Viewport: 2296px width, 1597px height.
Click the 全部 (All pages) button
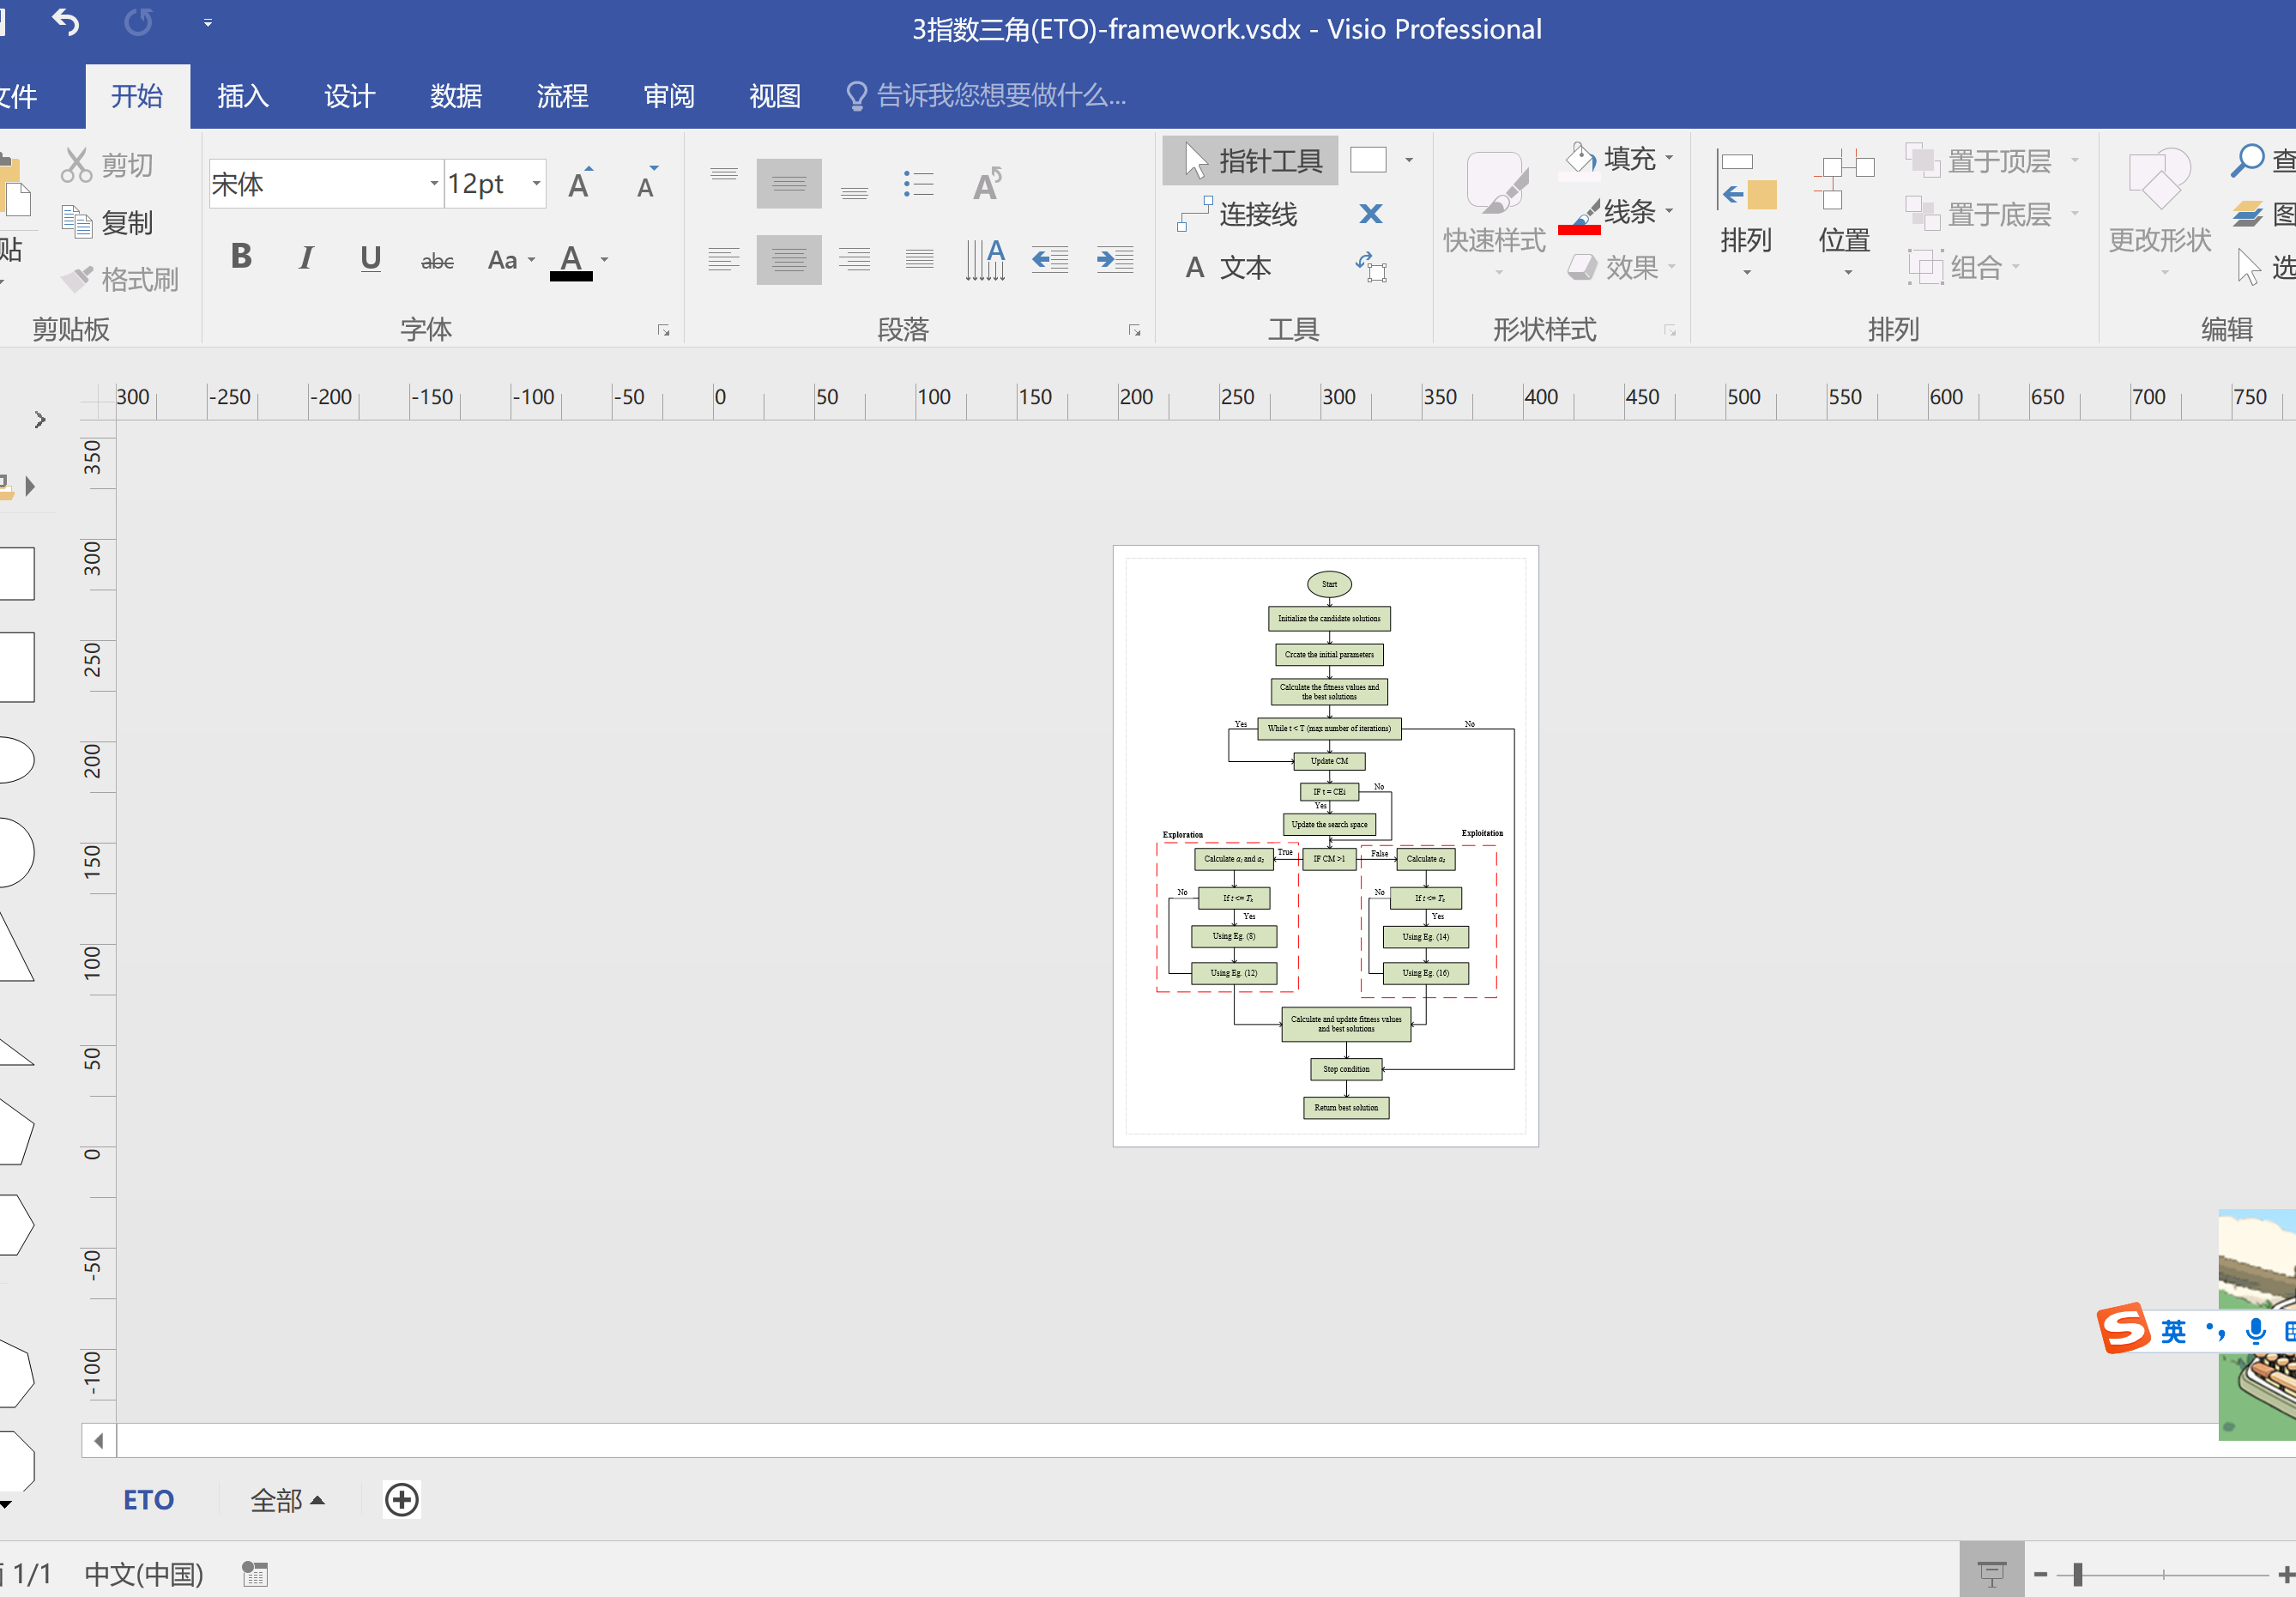coord(286,1500)
